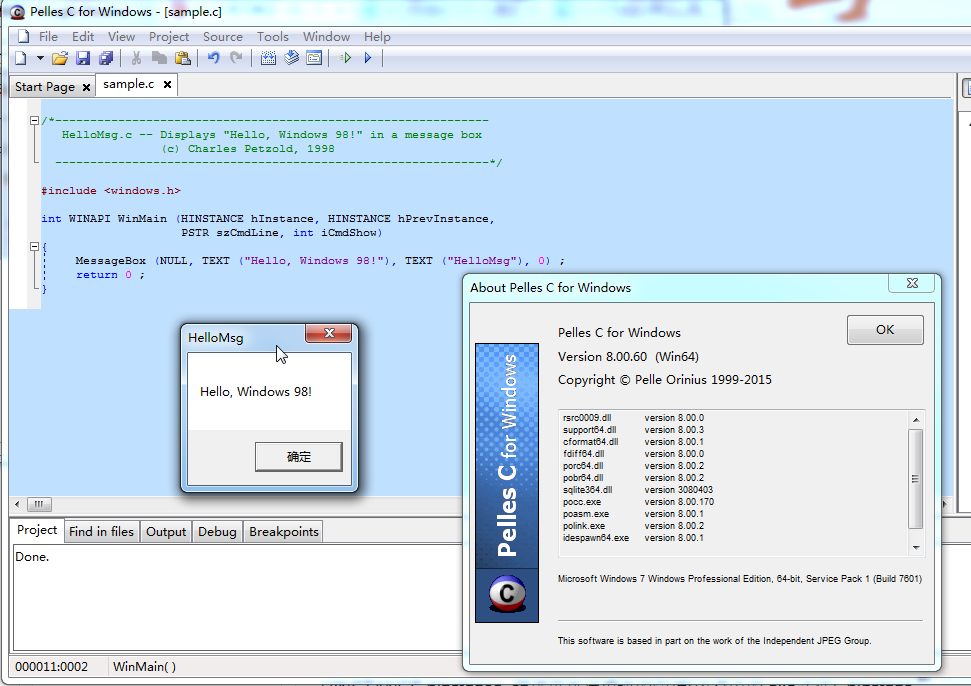Screen dimensions: 971x686
Task: Switch to the Find in files tab
Action: pos(101,532)
